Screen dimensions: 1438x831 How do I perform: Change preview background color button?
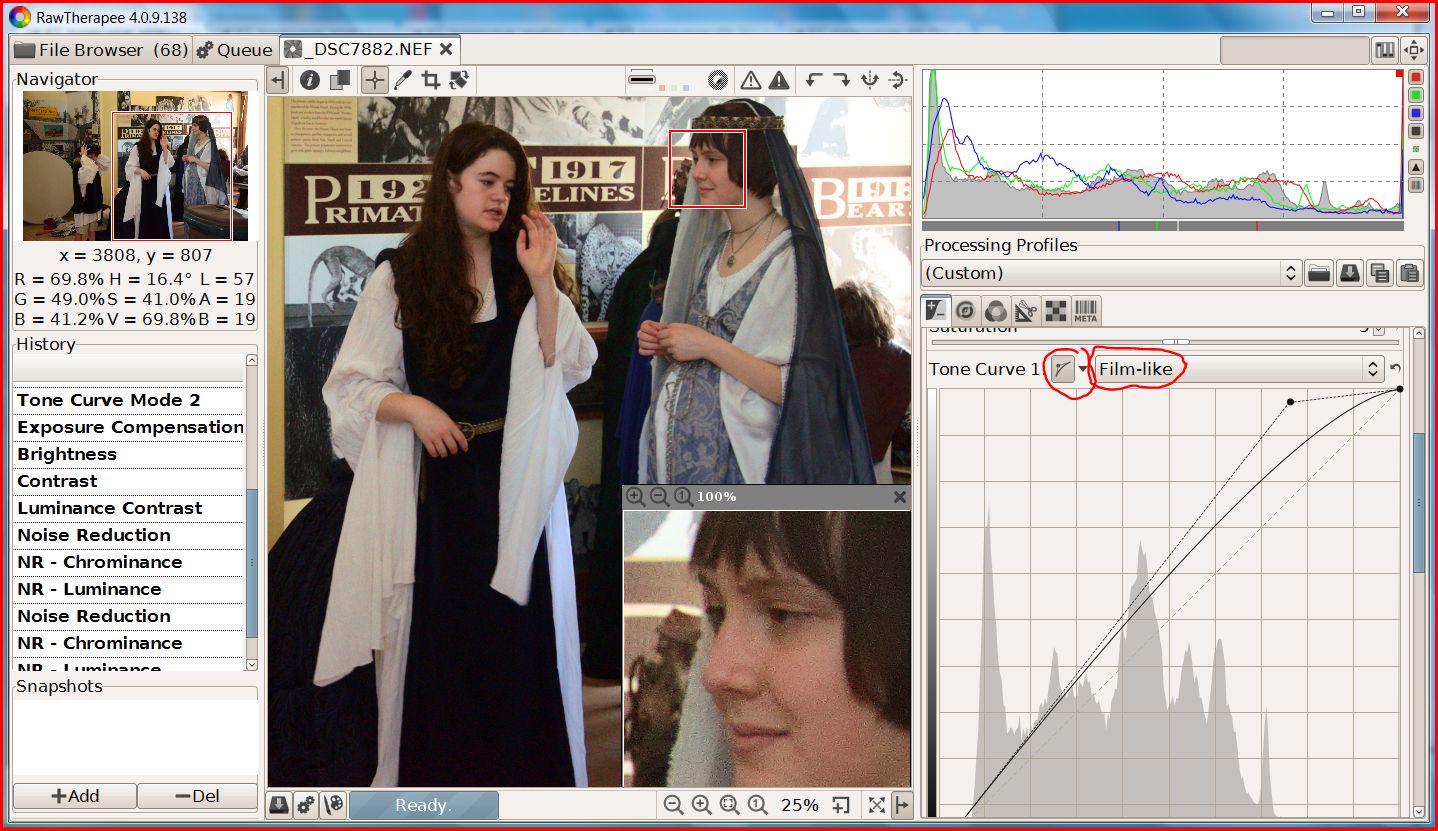point(642,80)
